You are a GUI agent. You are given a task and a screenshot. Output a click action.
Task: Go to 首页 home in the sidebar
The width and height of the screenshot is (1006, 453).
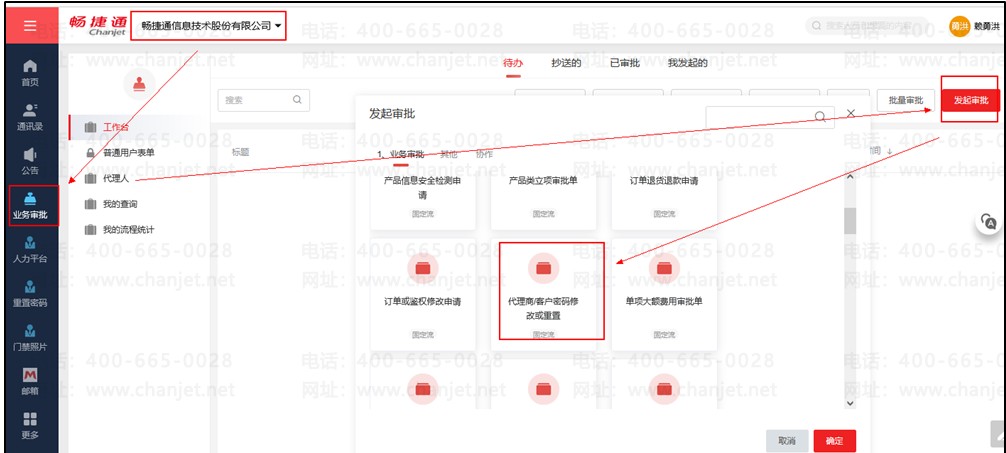coord(30,73)
